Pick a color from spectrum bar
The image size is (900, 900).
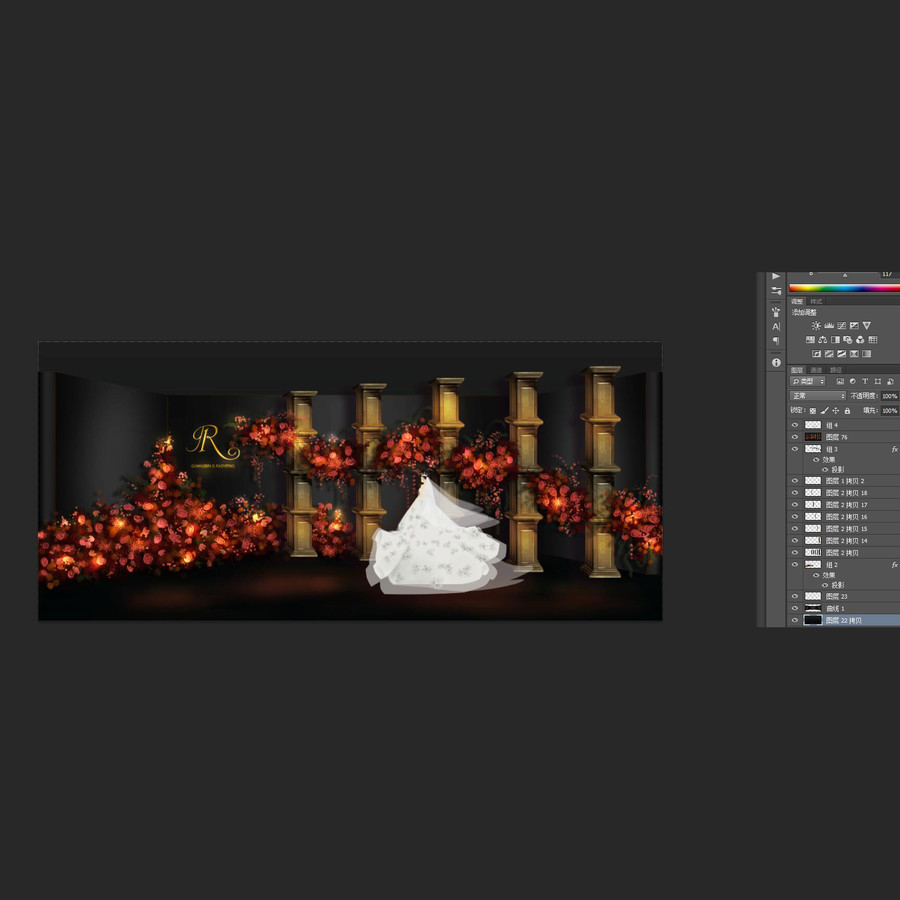pos(844,288)
